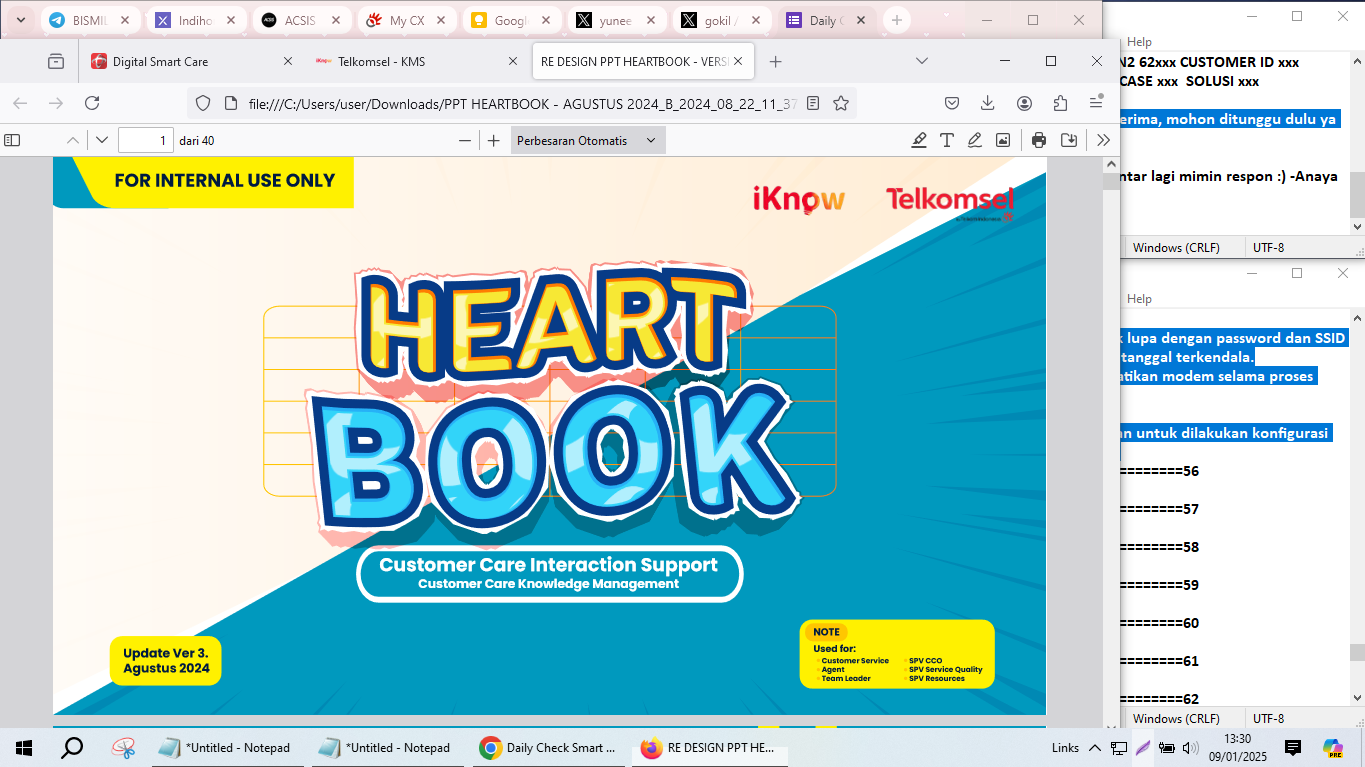Open the Links toolbar on taskbar
Image resolution: width=1365 pixels, height=767 pixels.
(1065, 747)
